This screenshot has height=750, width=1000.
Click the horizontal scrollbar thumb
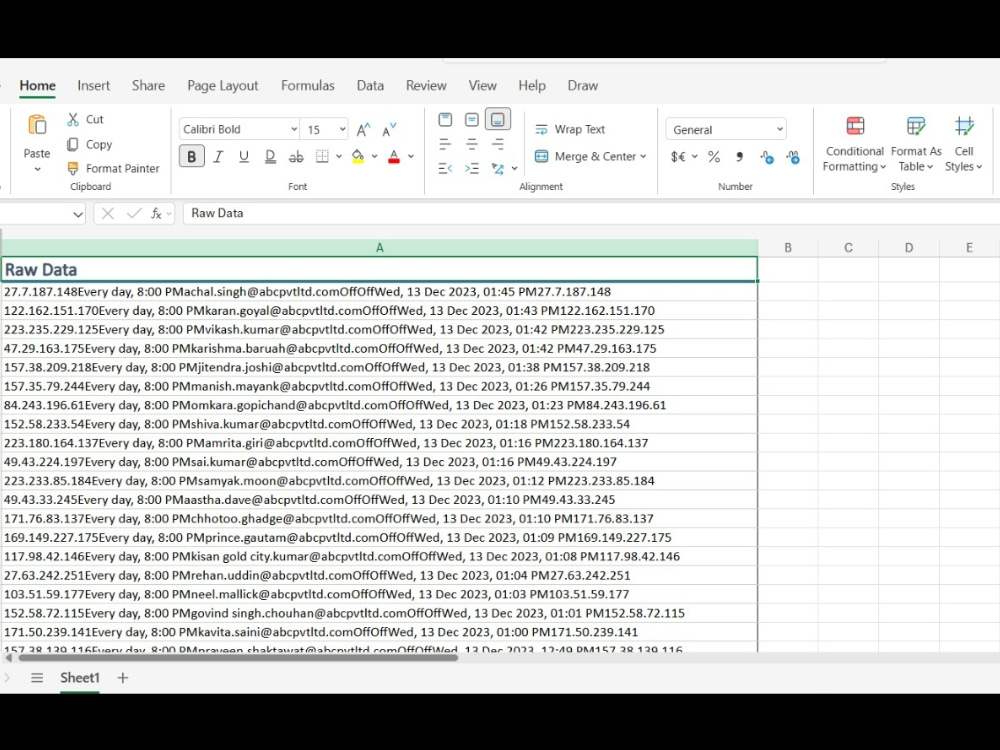click(239, 658)
